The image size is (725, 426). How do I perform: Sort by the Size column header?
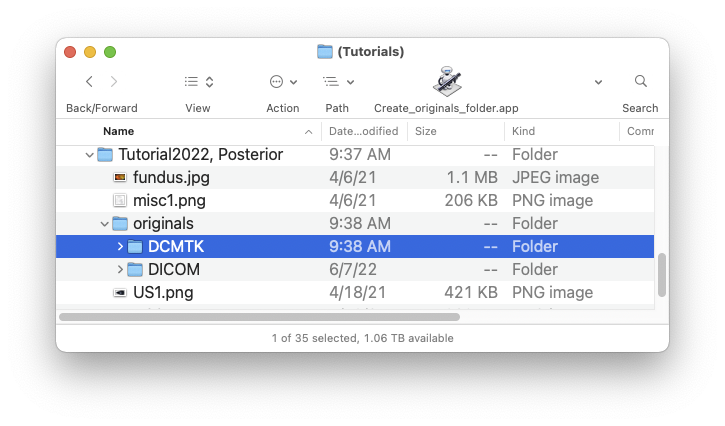tap(455, 131)
